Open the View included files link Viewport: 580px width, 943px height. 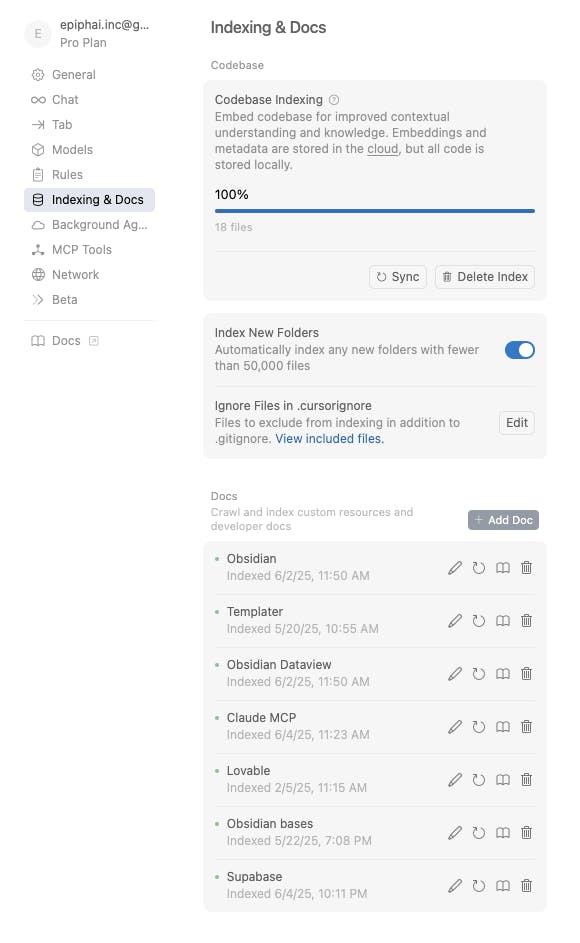329,439
